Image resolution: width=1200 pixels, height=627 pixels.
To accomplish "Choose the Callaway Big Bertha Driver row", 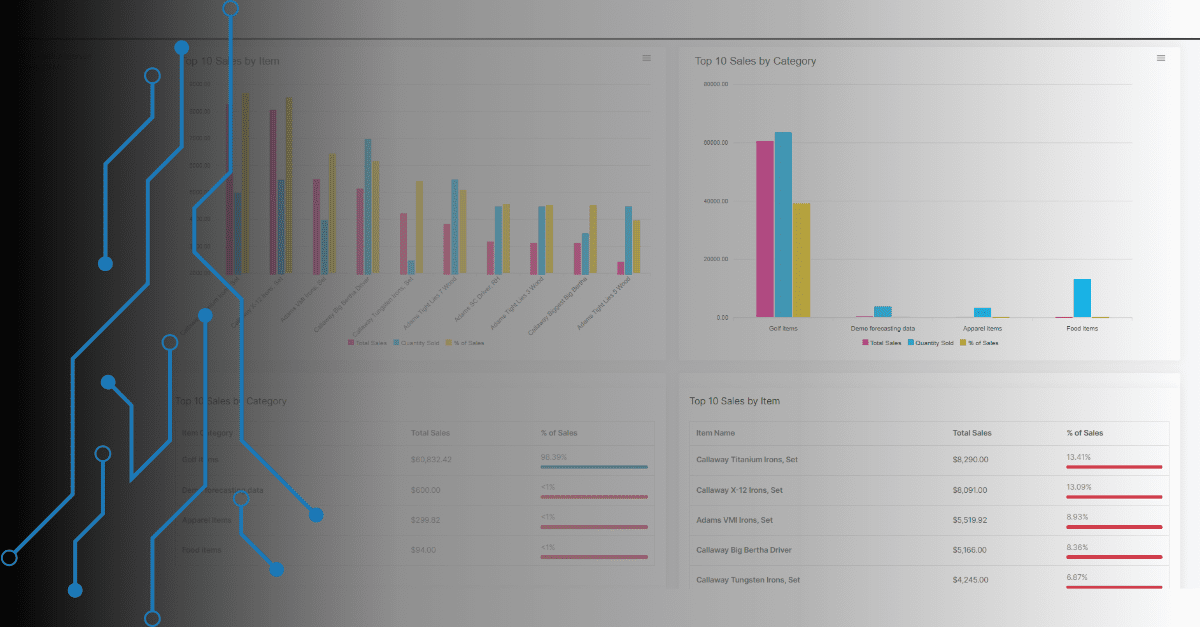I will pos(746,550).
